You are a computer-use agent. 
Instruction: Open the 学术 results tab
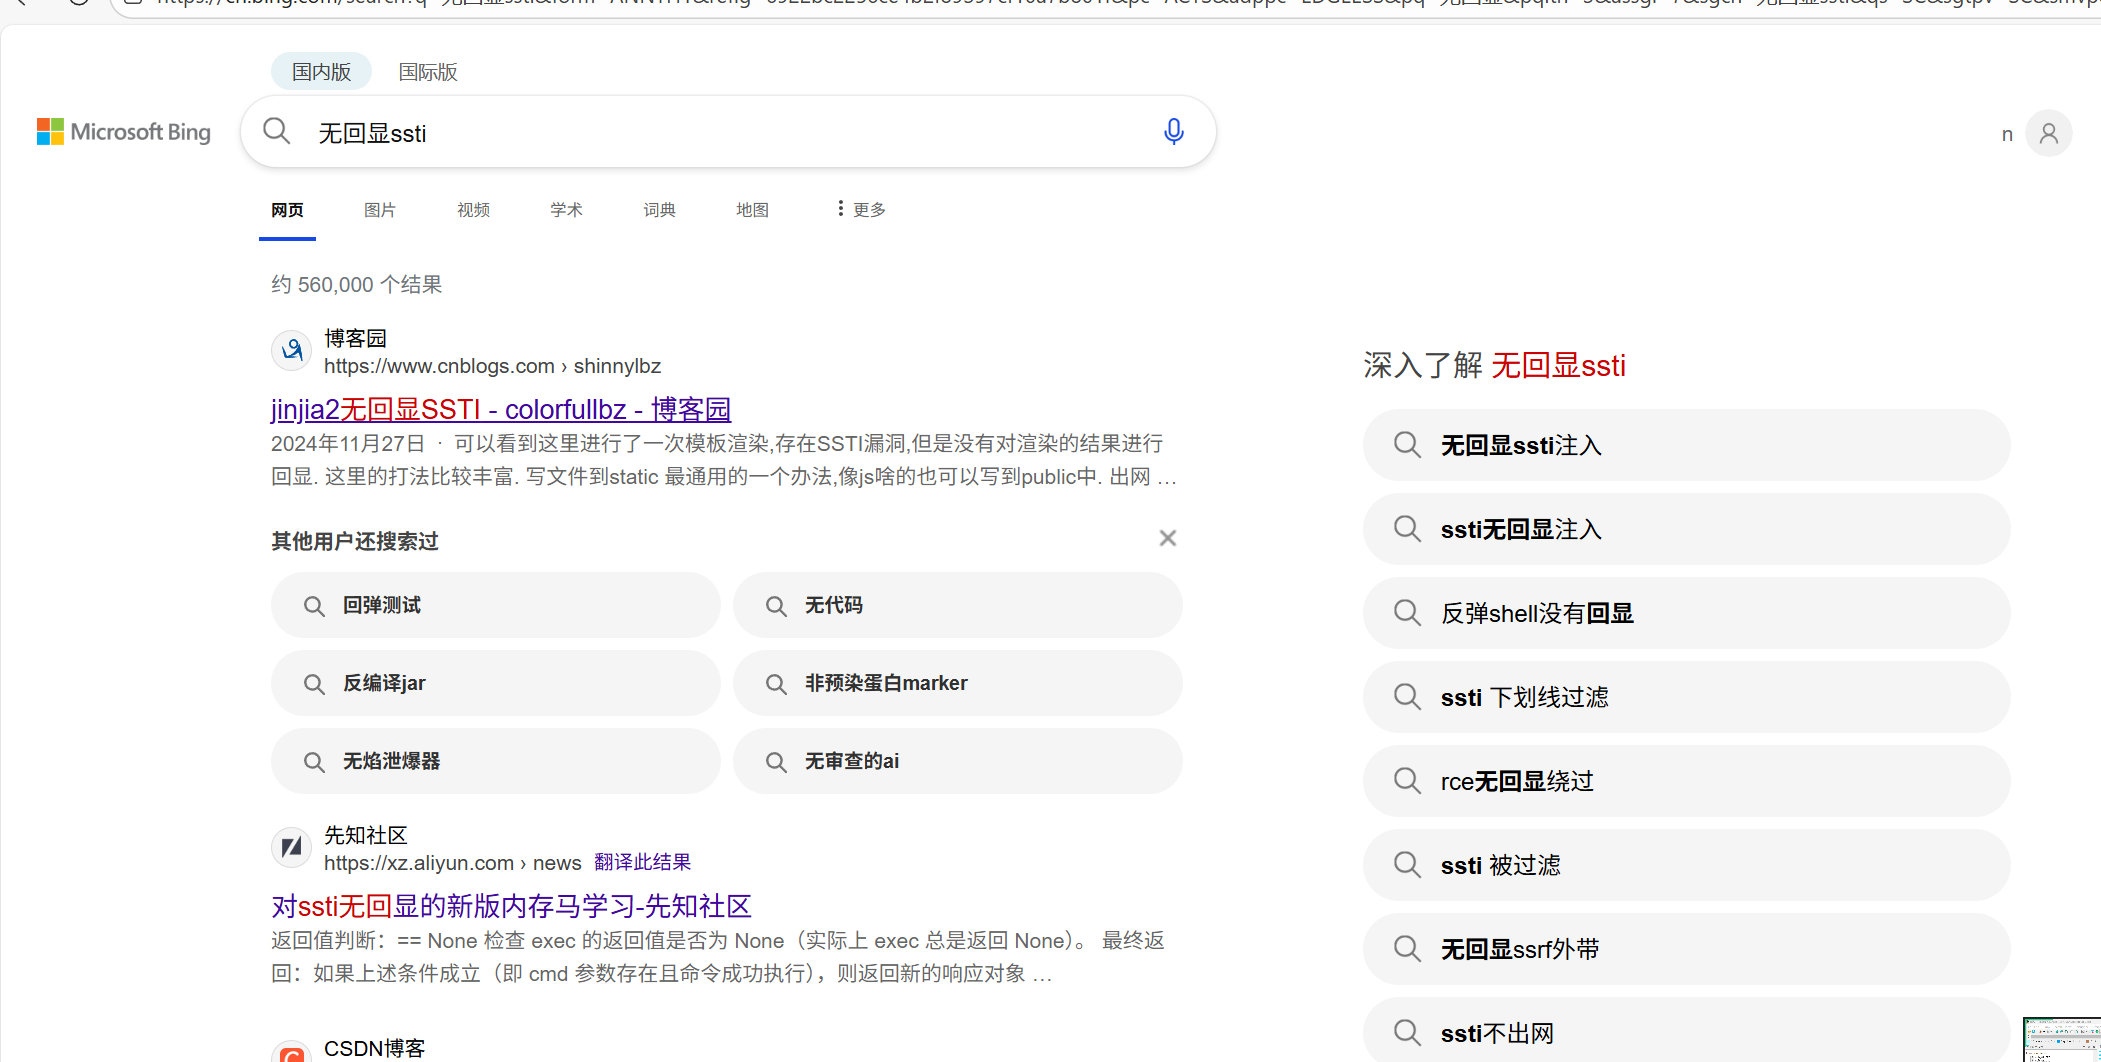tap(566, 210)
